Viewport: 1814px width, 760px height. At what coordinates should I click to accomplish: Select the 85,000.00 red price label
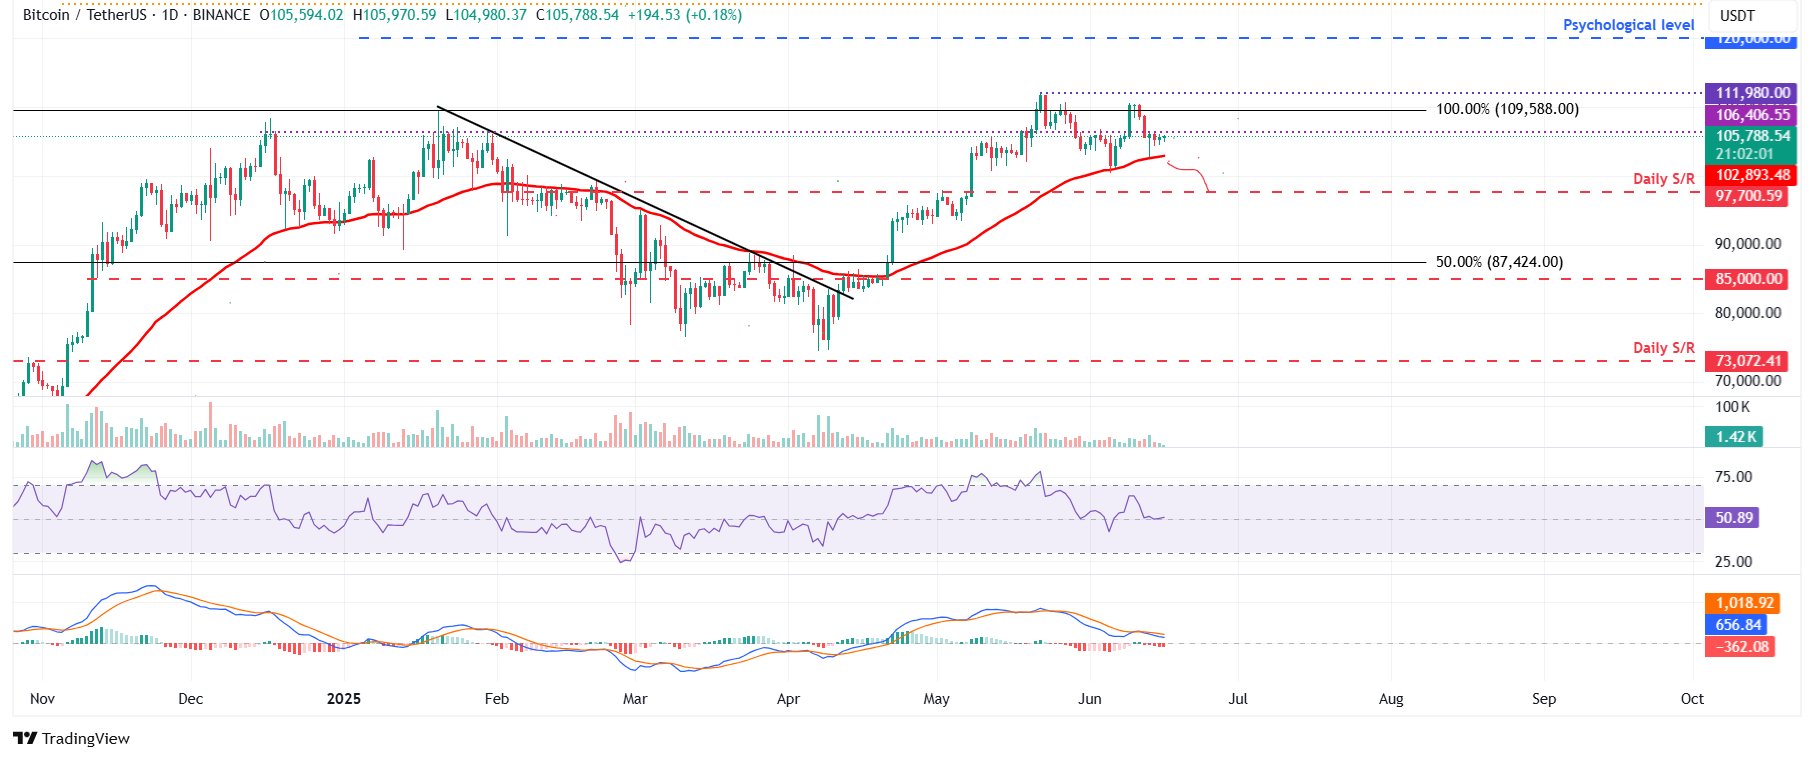pos(1748,279)
